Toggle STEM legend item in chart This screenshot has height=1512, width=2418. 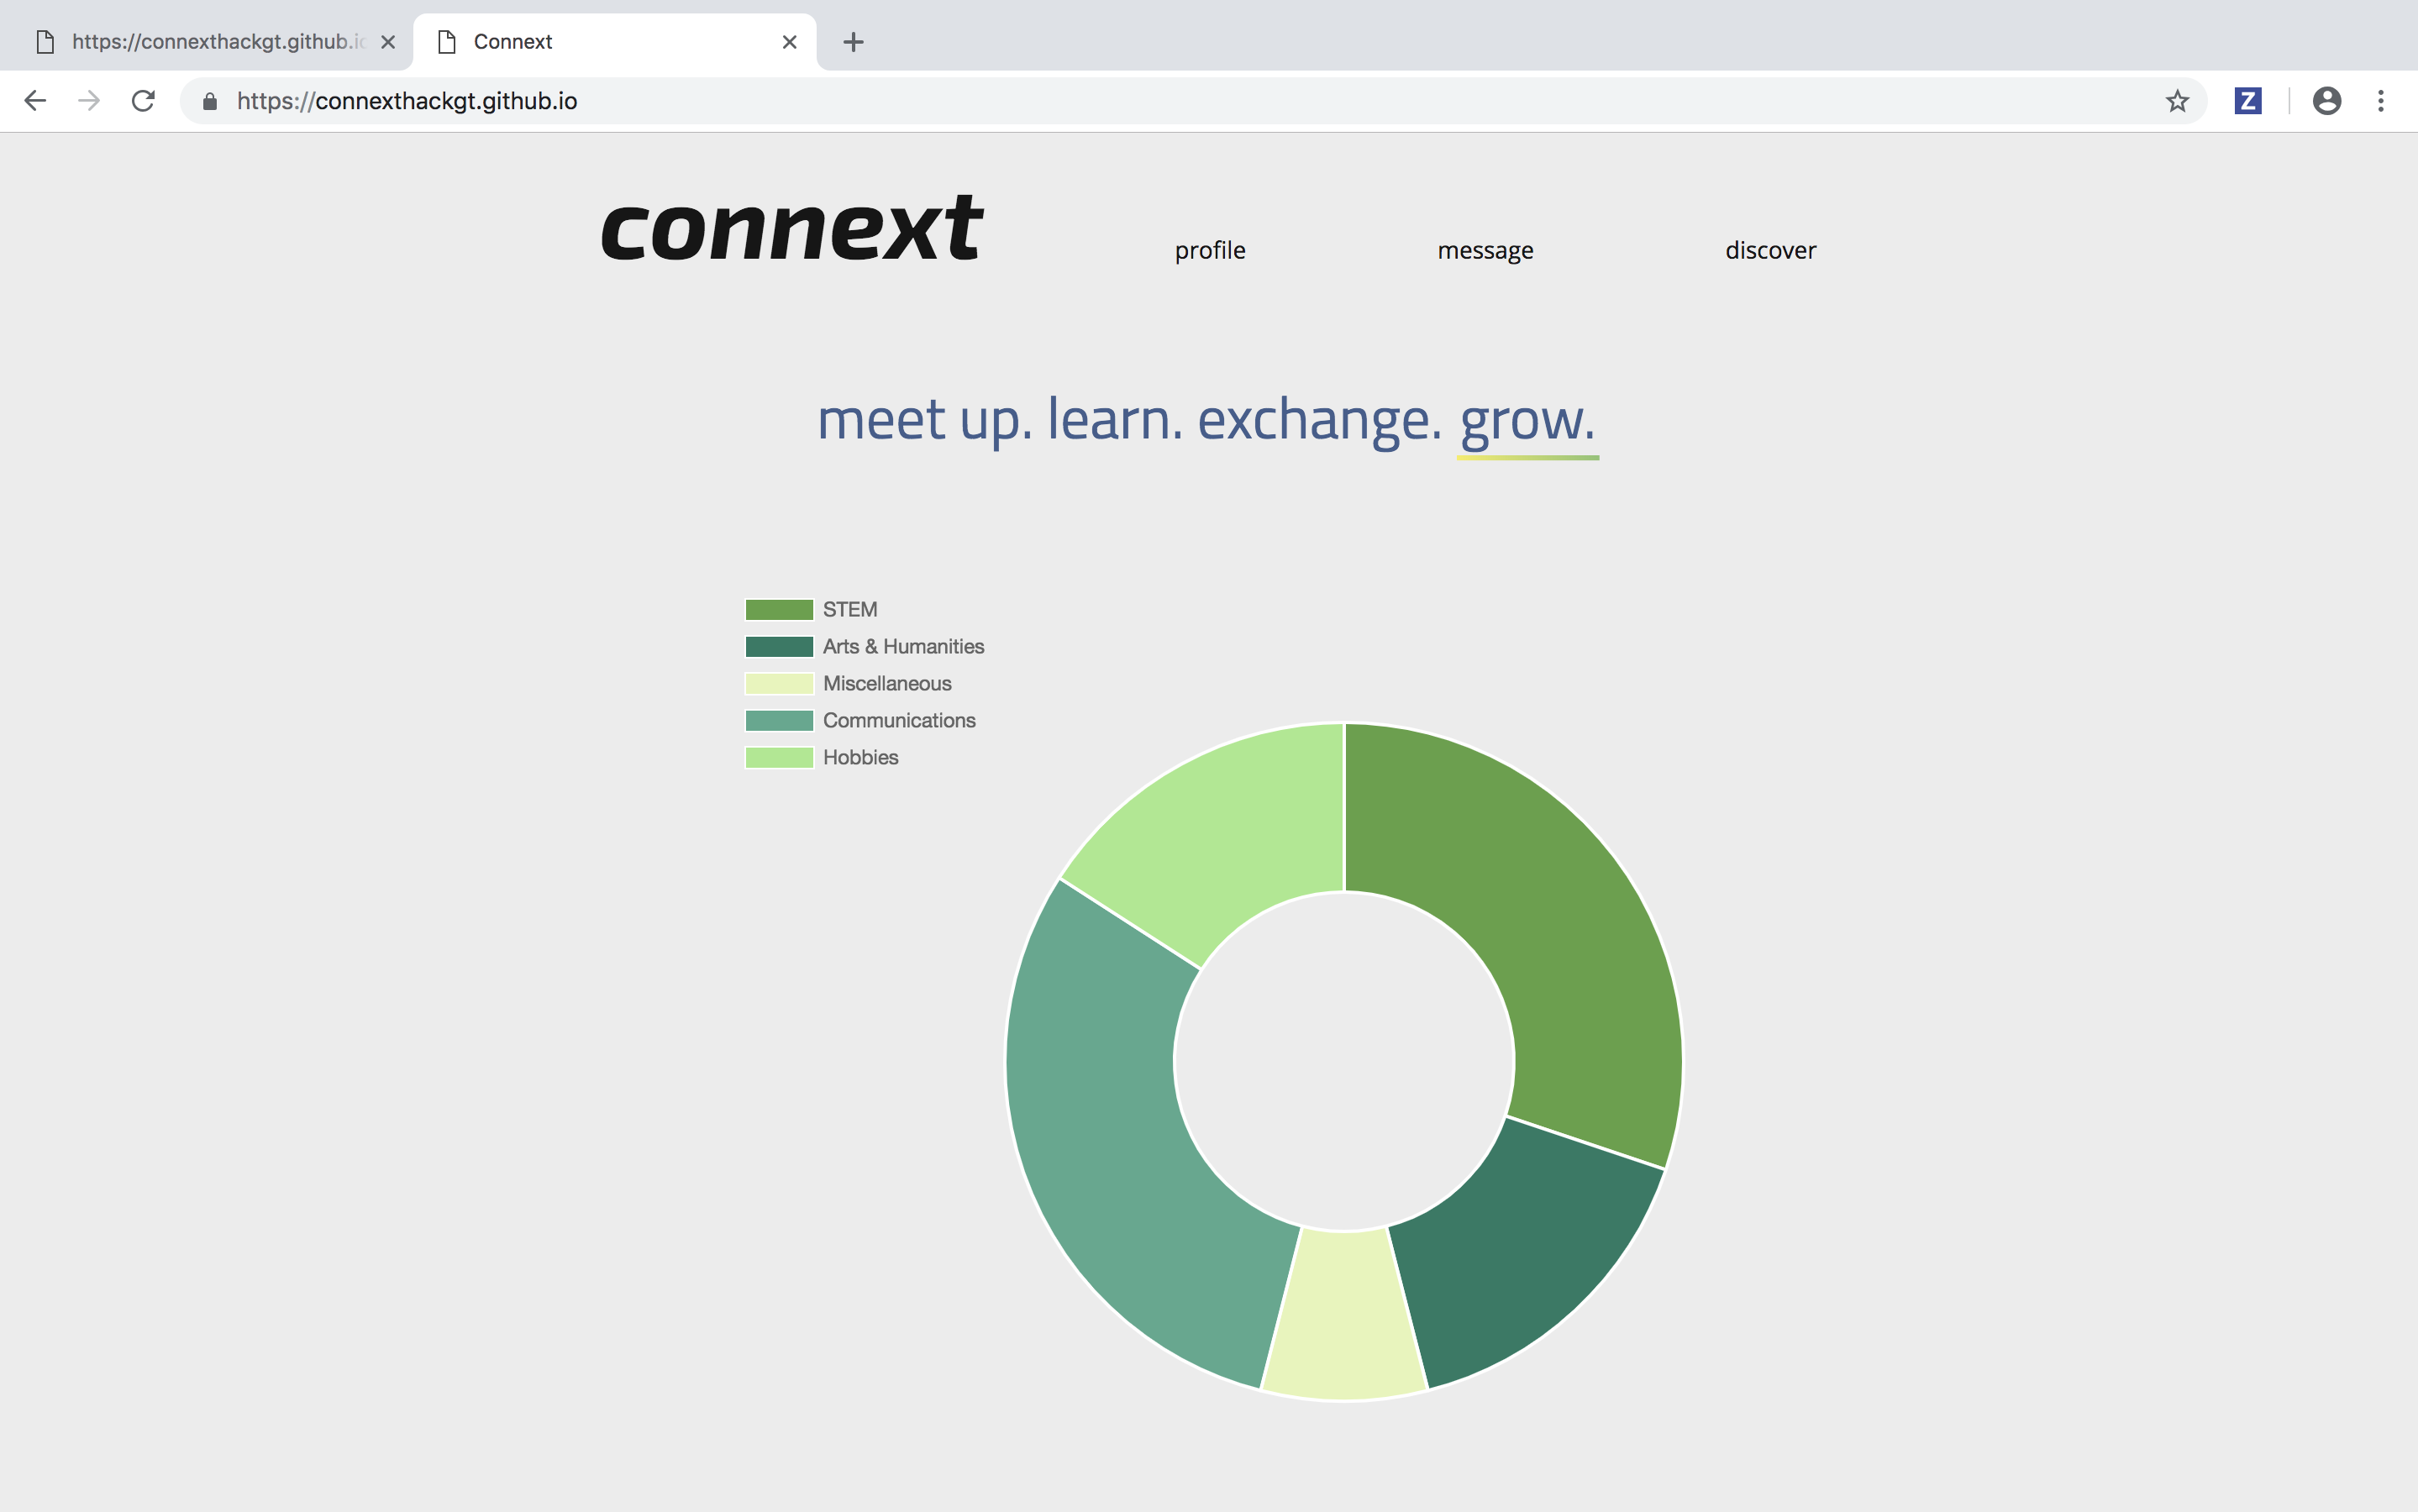[x=849, y=609]
